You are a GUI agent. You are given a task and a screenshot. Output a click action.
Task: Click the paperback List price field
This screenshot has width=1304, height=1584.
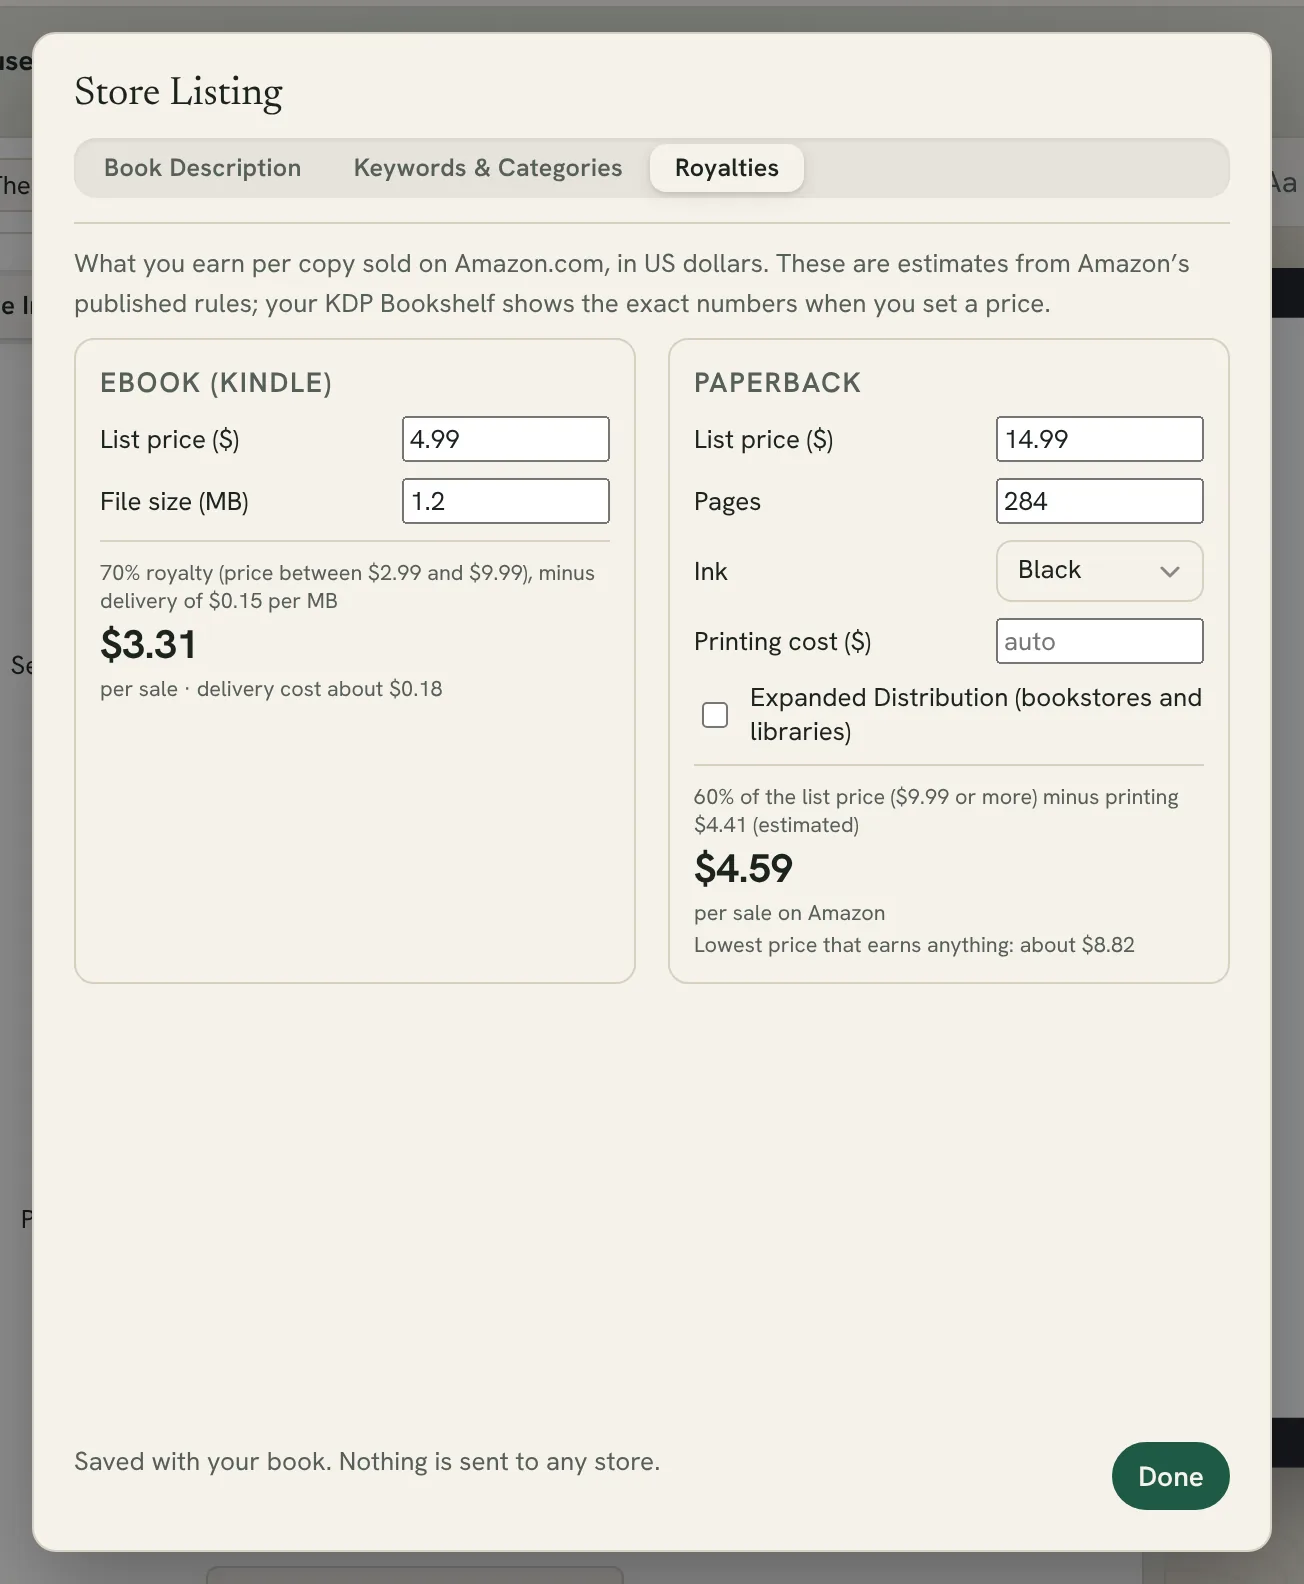tap(1100, 439)
